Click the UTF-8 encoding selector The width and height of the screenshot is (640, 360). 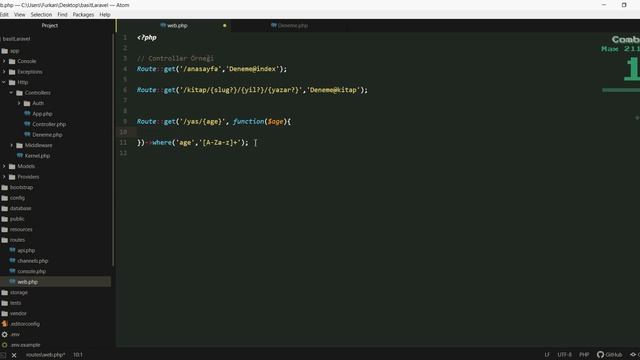564,355
